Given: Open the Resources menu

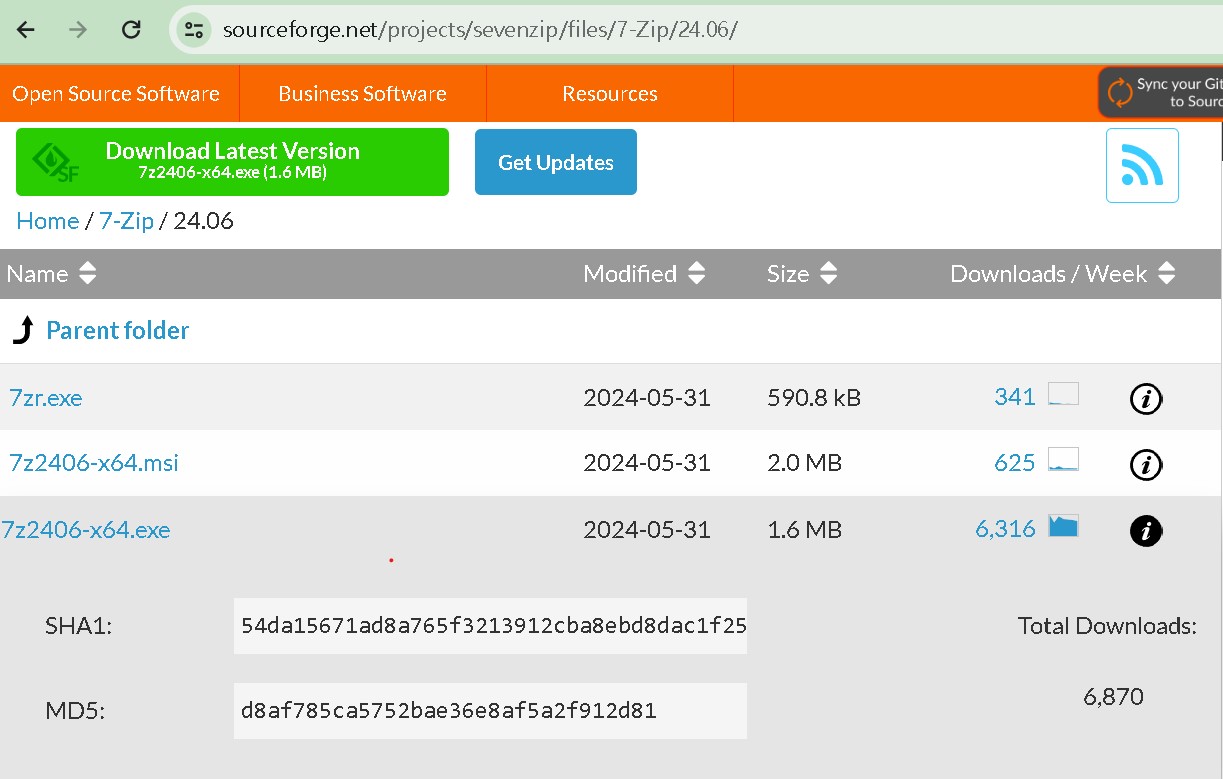Looking at the screenshot, I should click(610, 94).
